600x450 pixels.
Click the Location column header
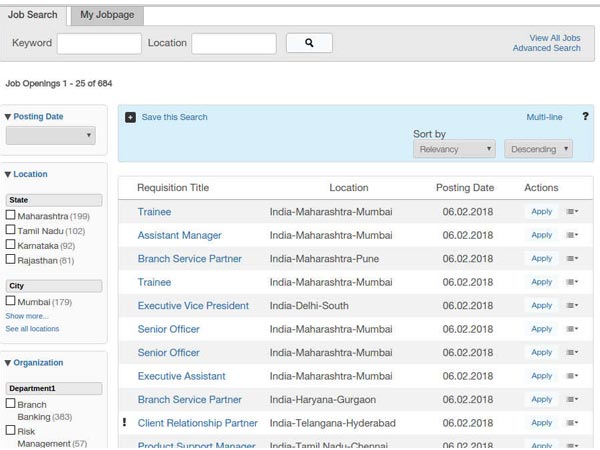click(x=349, y=188)
